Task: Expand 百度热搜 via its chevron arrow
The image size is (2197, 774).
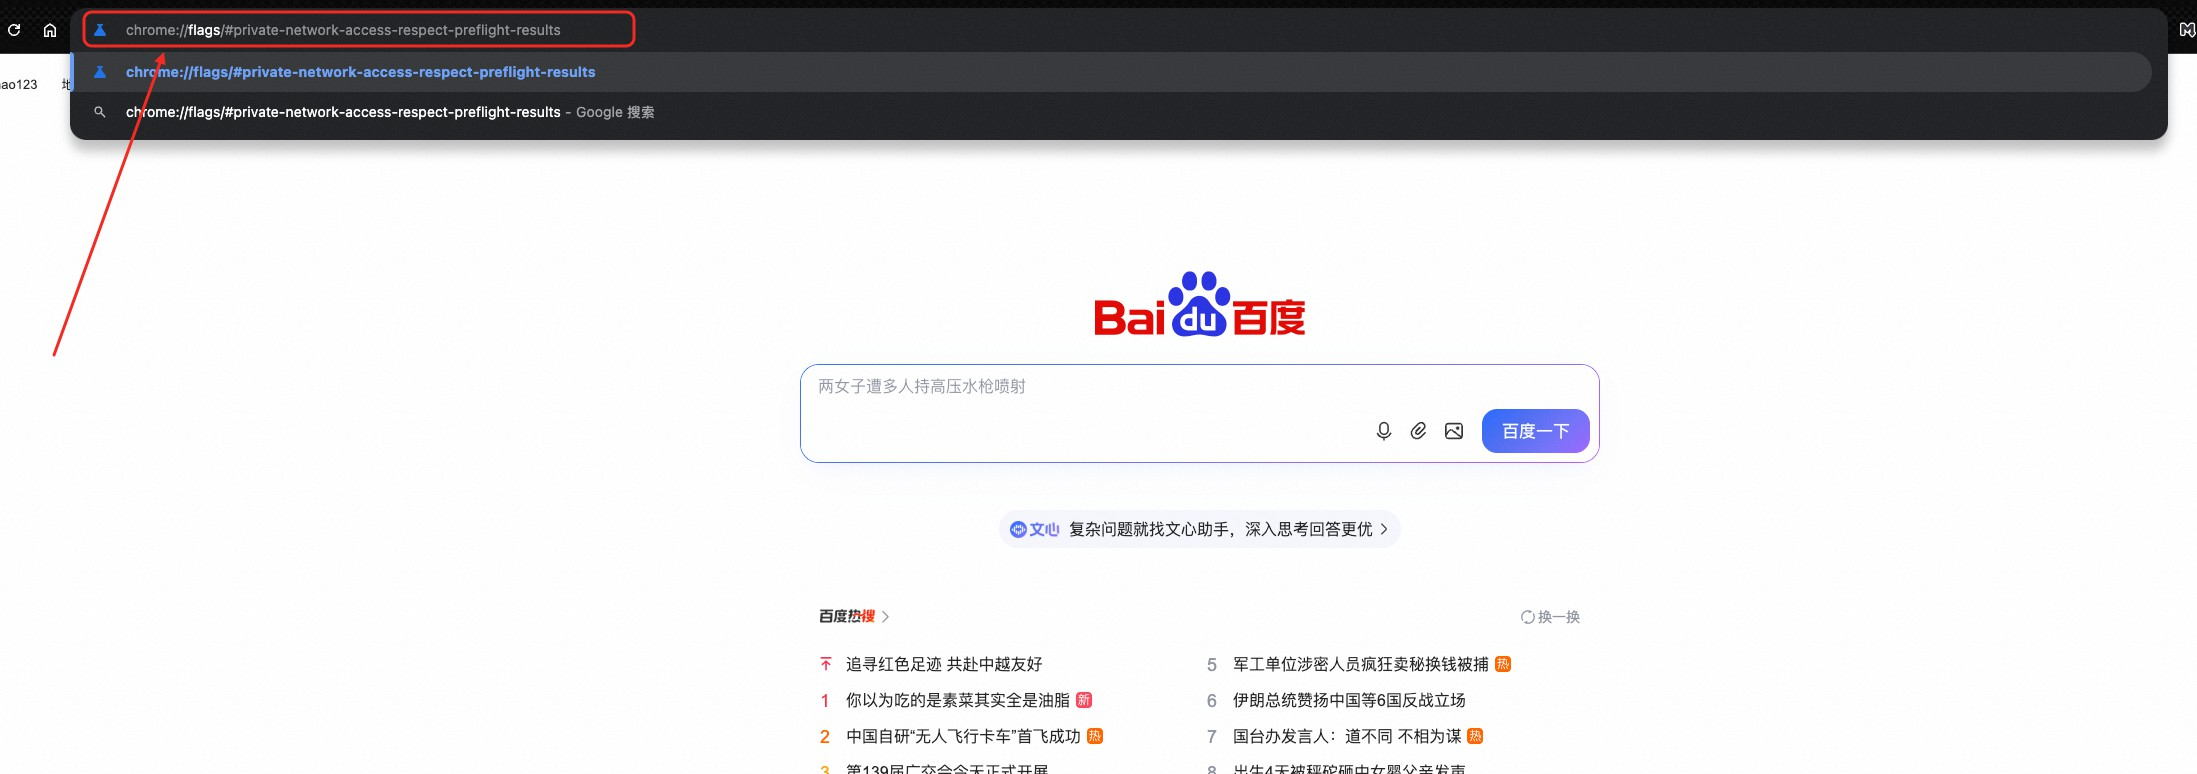Action: pos(886,617)
